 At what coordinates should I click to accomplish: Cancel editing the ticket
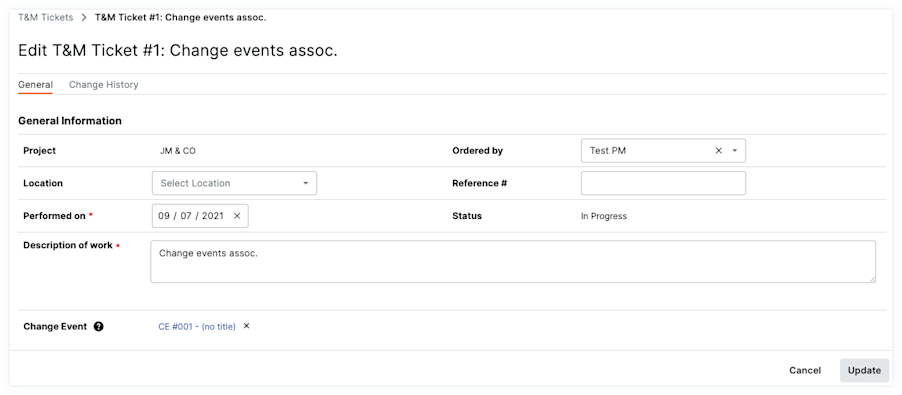[805, 370]
